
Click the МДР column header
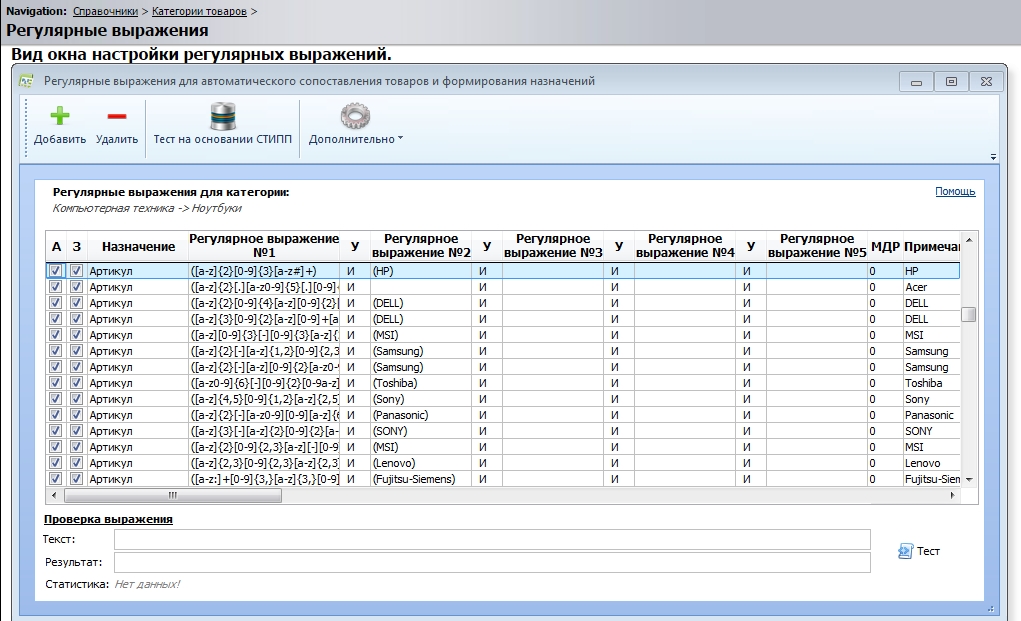885,246
